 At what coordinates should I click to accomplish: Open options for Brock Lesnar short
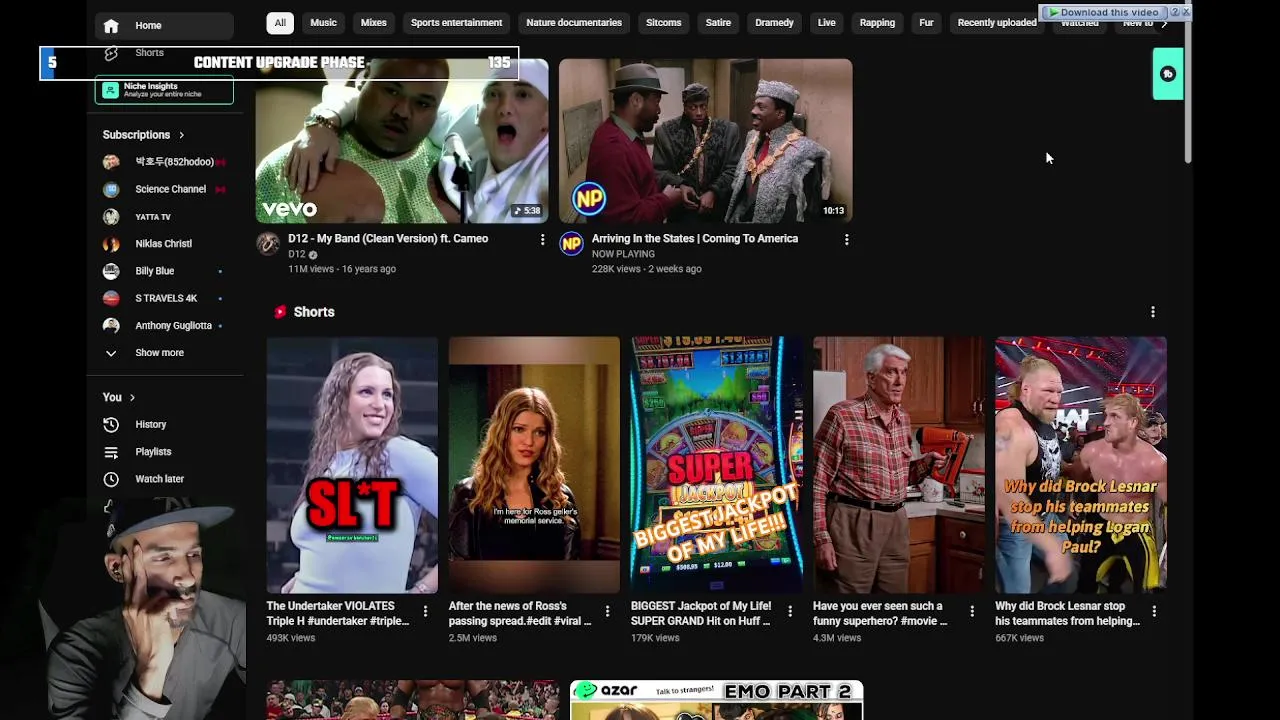1154,611
